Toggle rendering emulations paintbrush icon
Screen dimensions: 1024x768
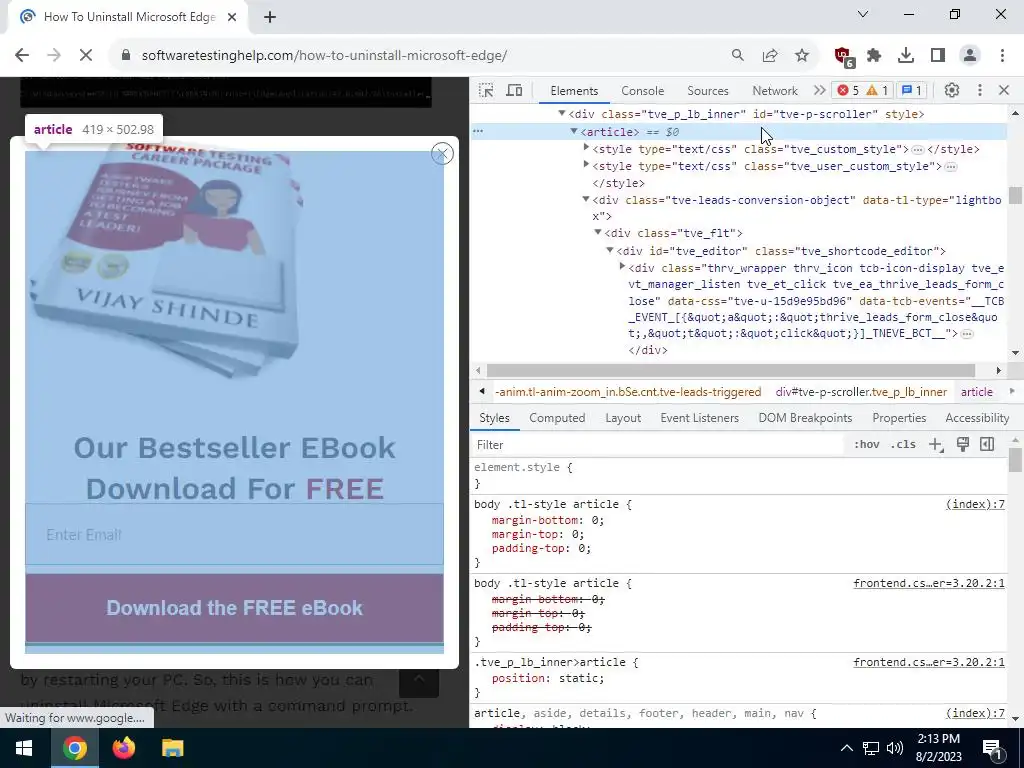pyautogui.click(x=963, y=445)
